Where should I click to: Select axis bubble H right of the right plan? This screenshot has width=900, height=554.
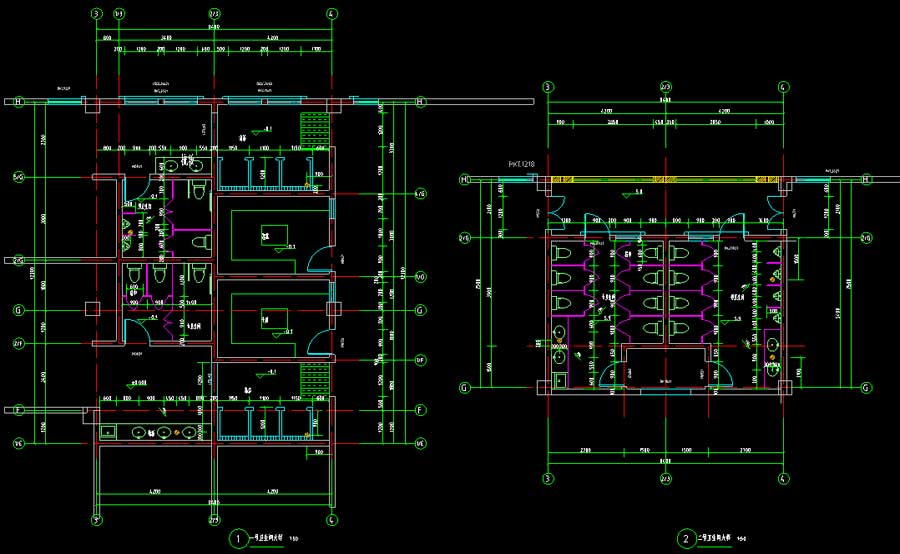(866, 180)
